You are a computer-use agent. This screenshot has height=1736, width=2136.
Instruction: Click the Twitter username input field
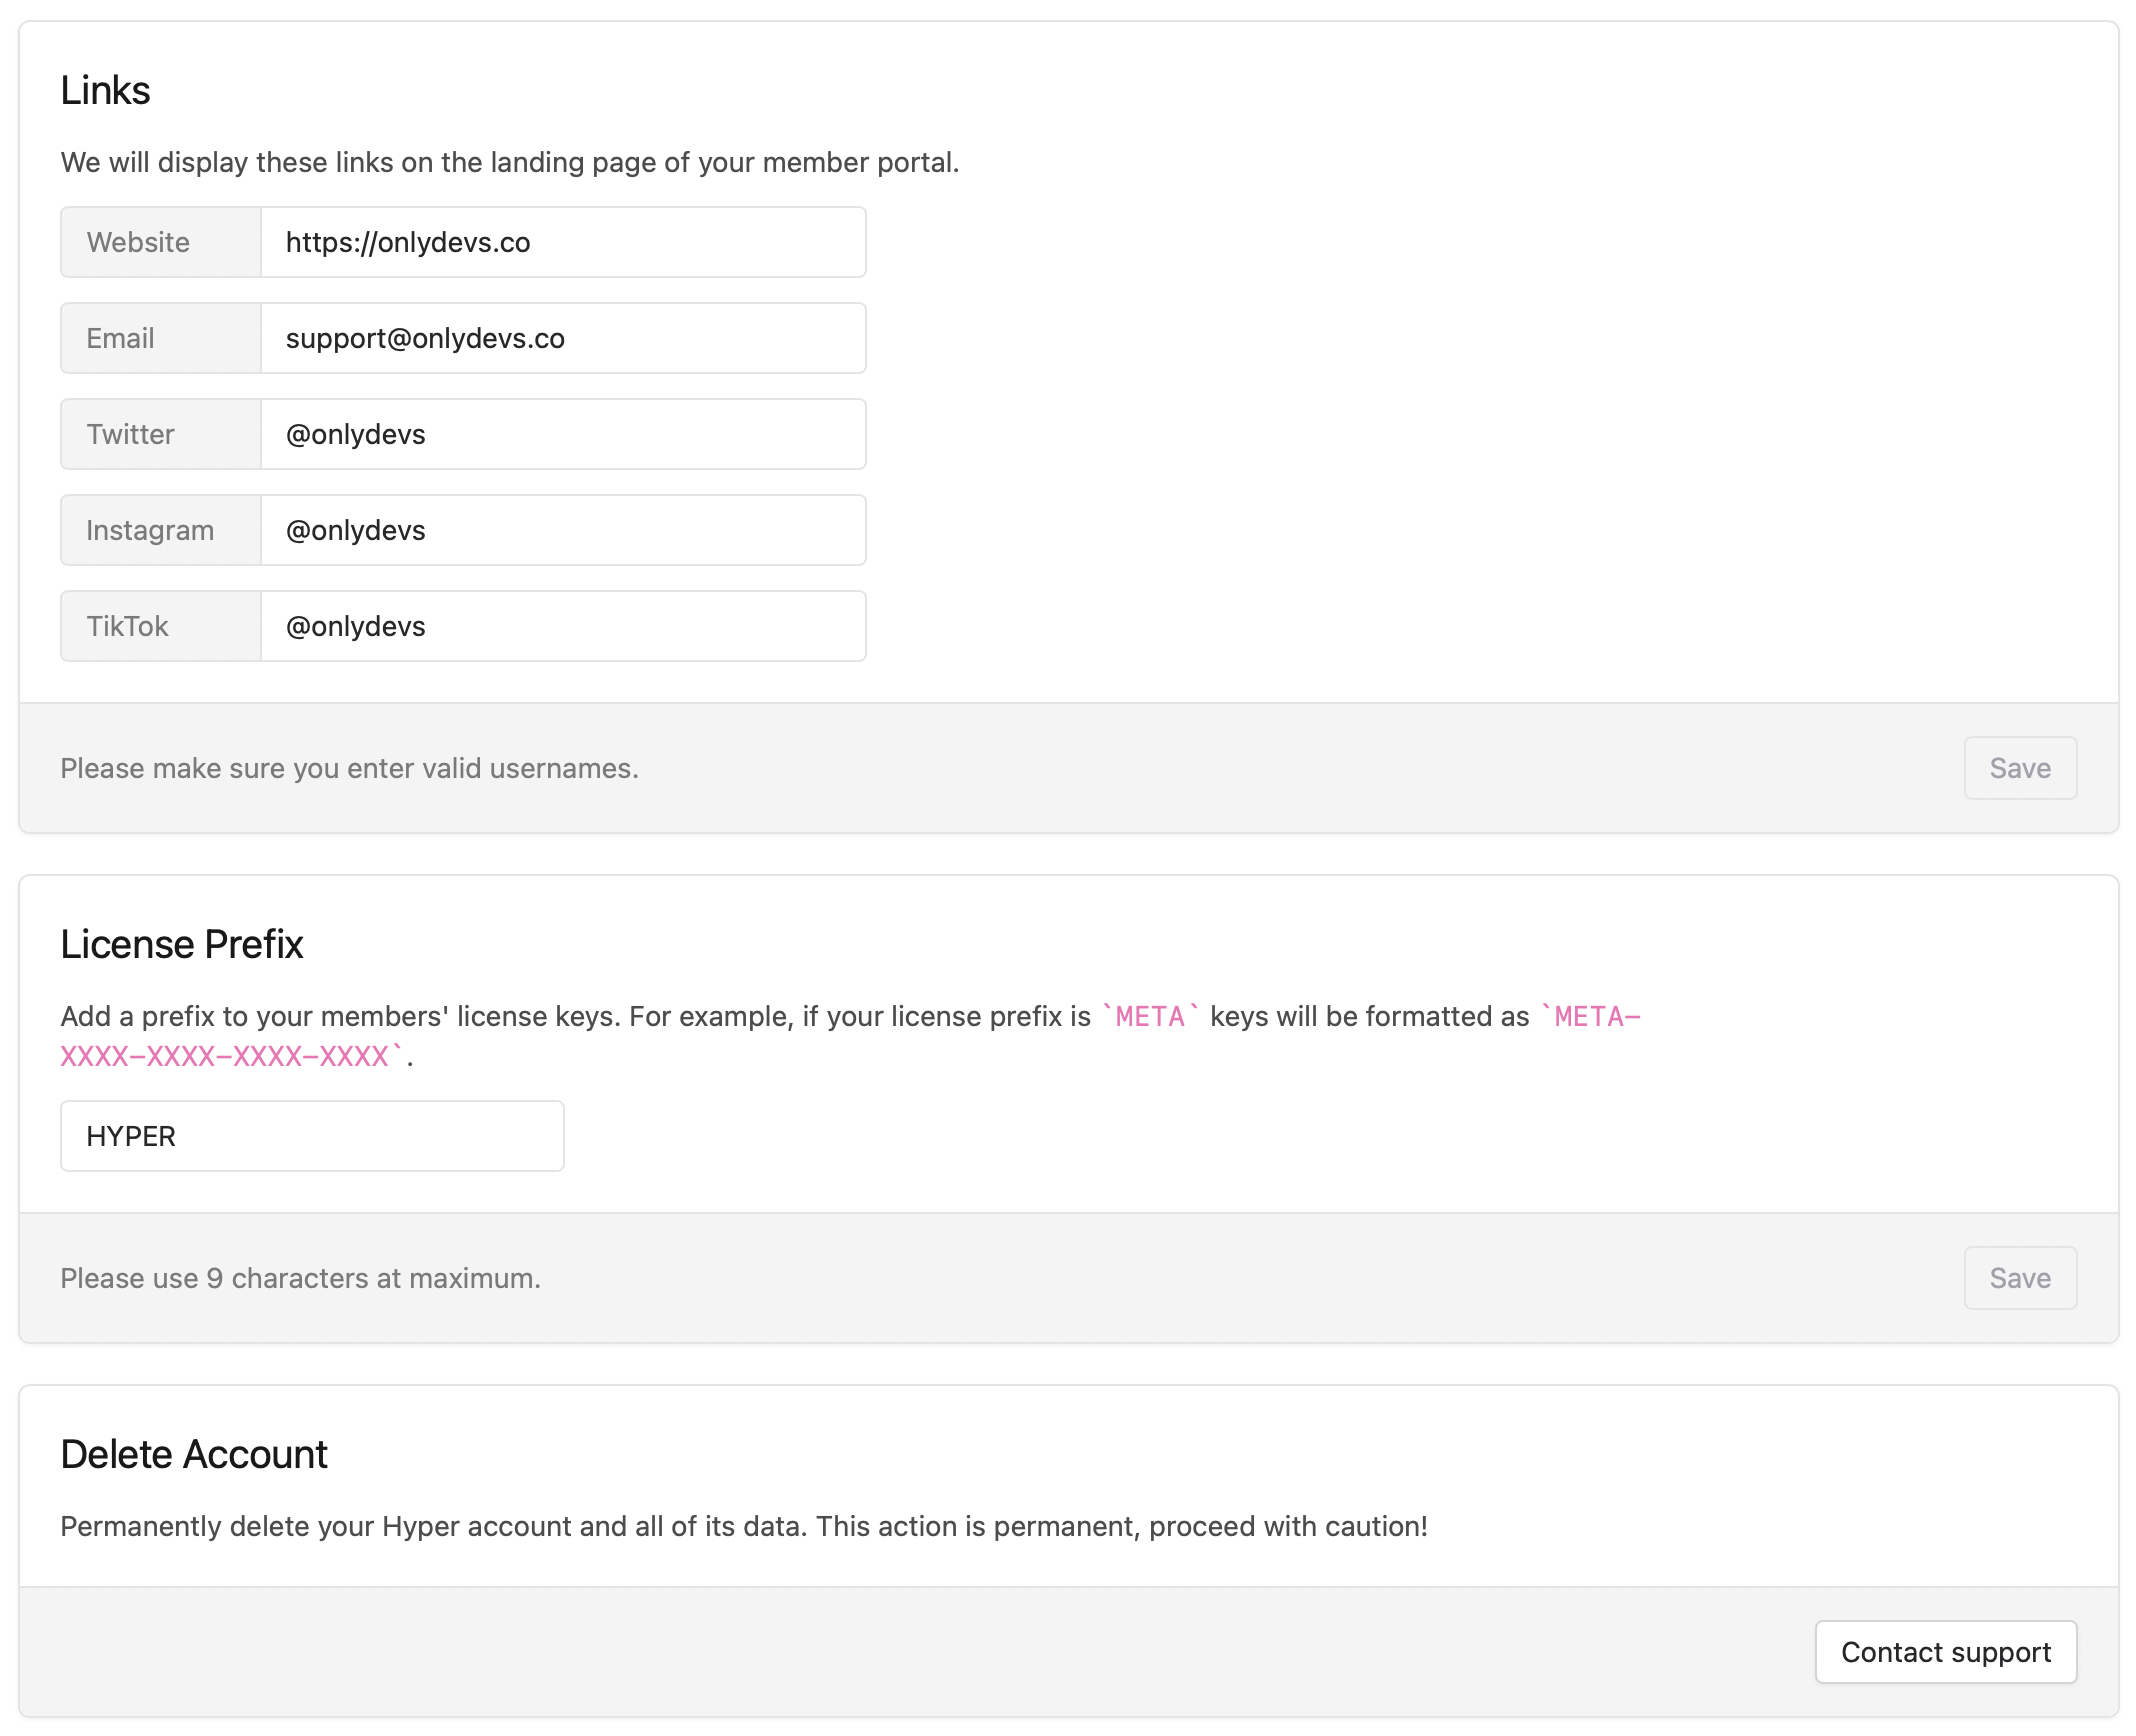pyautogui.click(x=562, y=434)
